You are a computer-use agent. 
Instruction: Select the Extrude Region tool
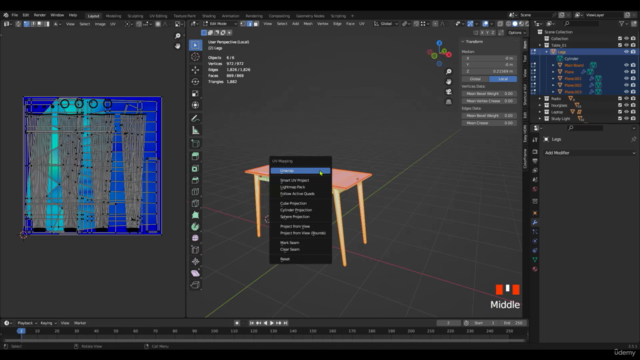[x=196, y=156]
